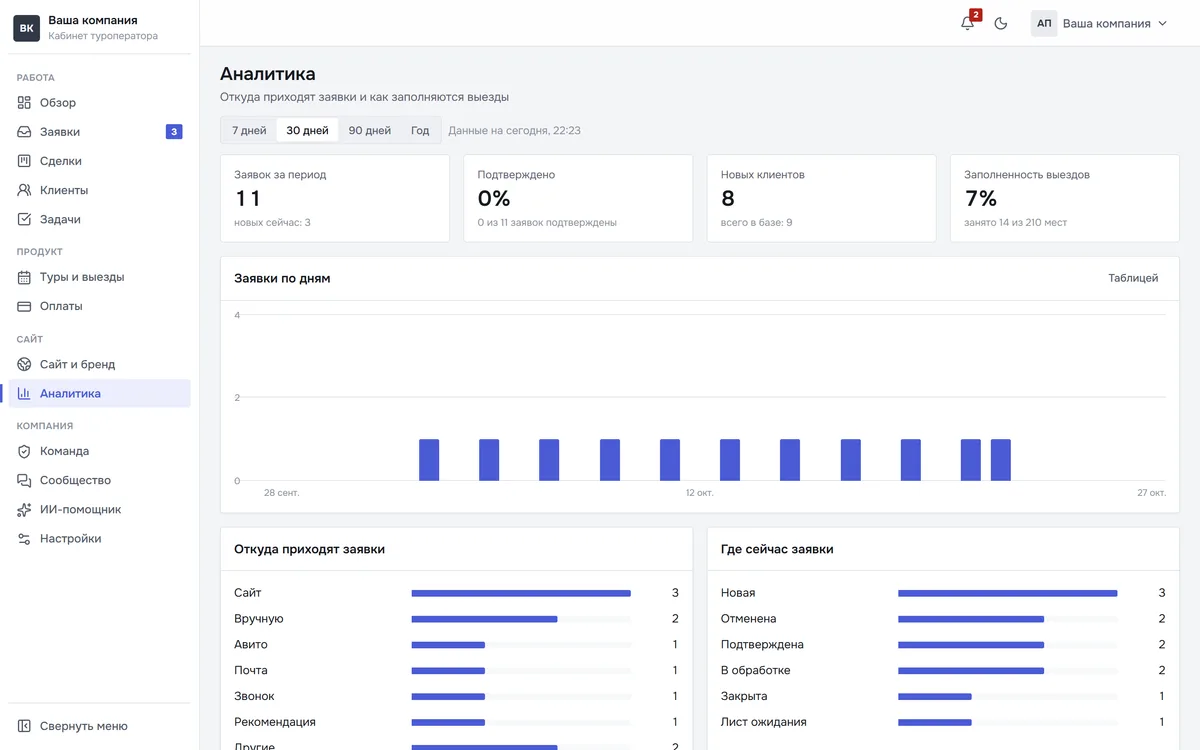
Task: Open Сайт и бренд settings
Action: point(99,364)
